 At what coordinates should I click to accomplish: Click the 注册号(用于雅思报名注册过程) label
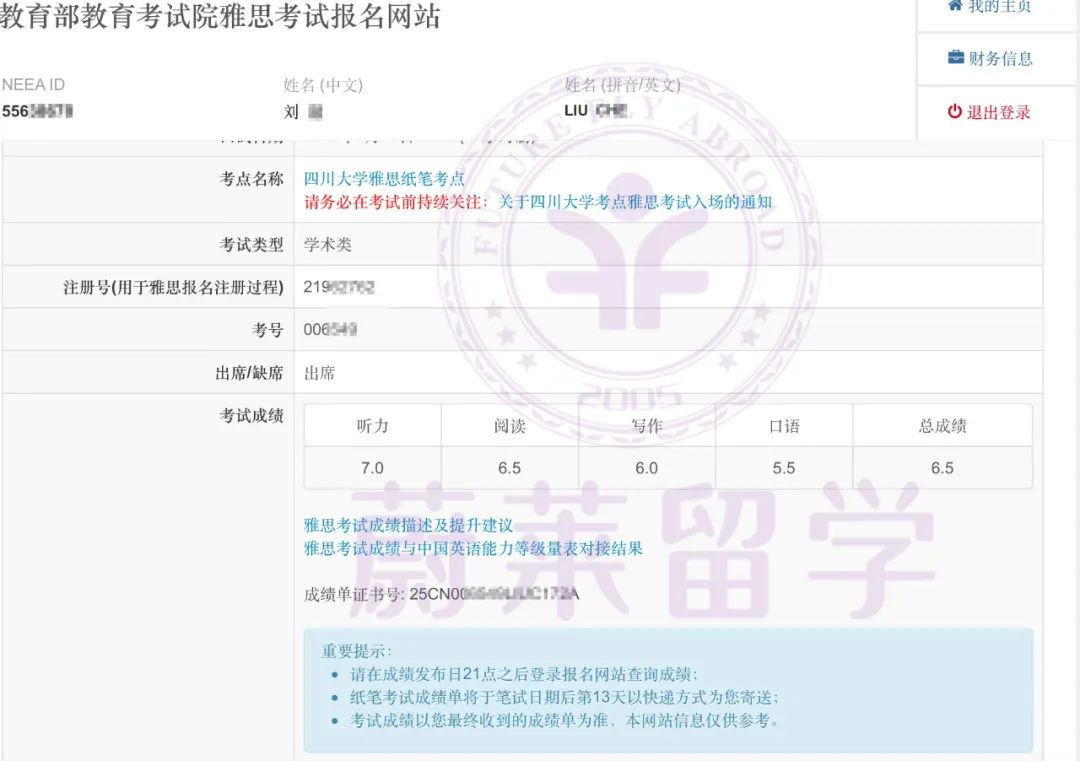tap(173, 287)
